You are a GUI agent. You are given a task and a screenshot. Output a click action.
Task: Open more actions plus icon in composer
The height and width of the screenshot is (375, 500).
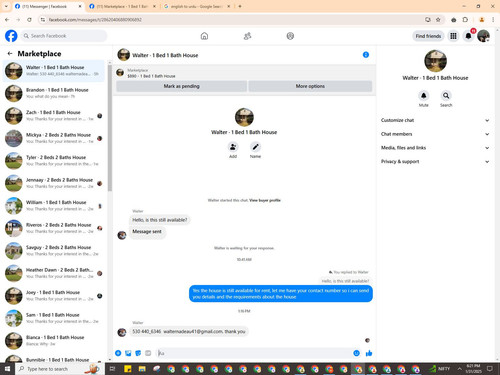click(x=118, y=353)
